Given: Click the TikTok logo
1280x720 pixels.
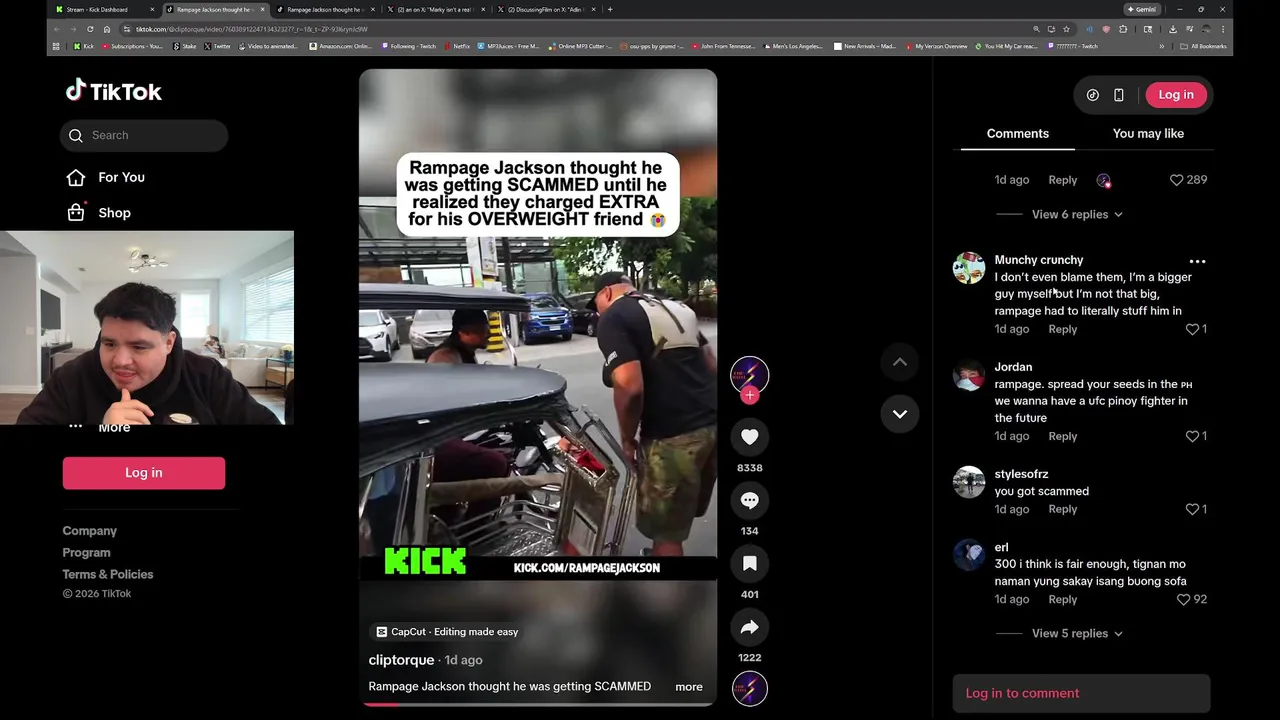Looking at the screenshot, I should pyautogui.click(x=114, y=91).
